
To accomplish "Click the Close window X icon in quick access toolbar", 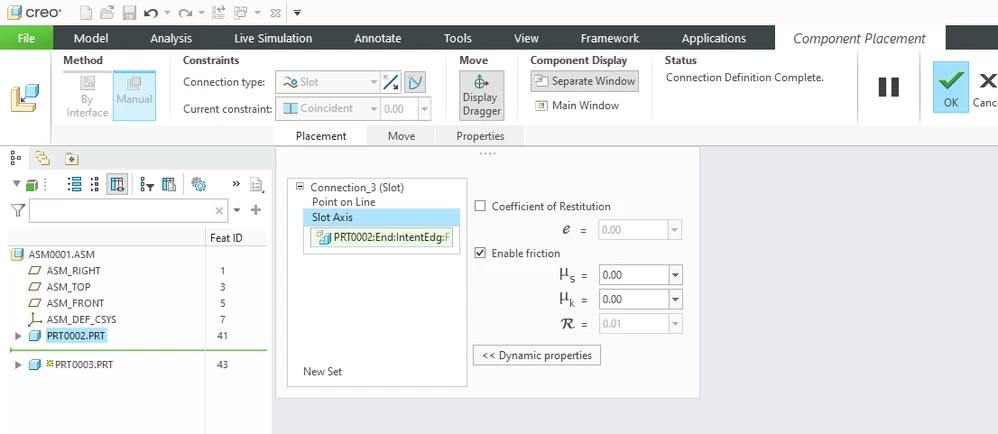I will pyautogui.click(x=275, y=13).
